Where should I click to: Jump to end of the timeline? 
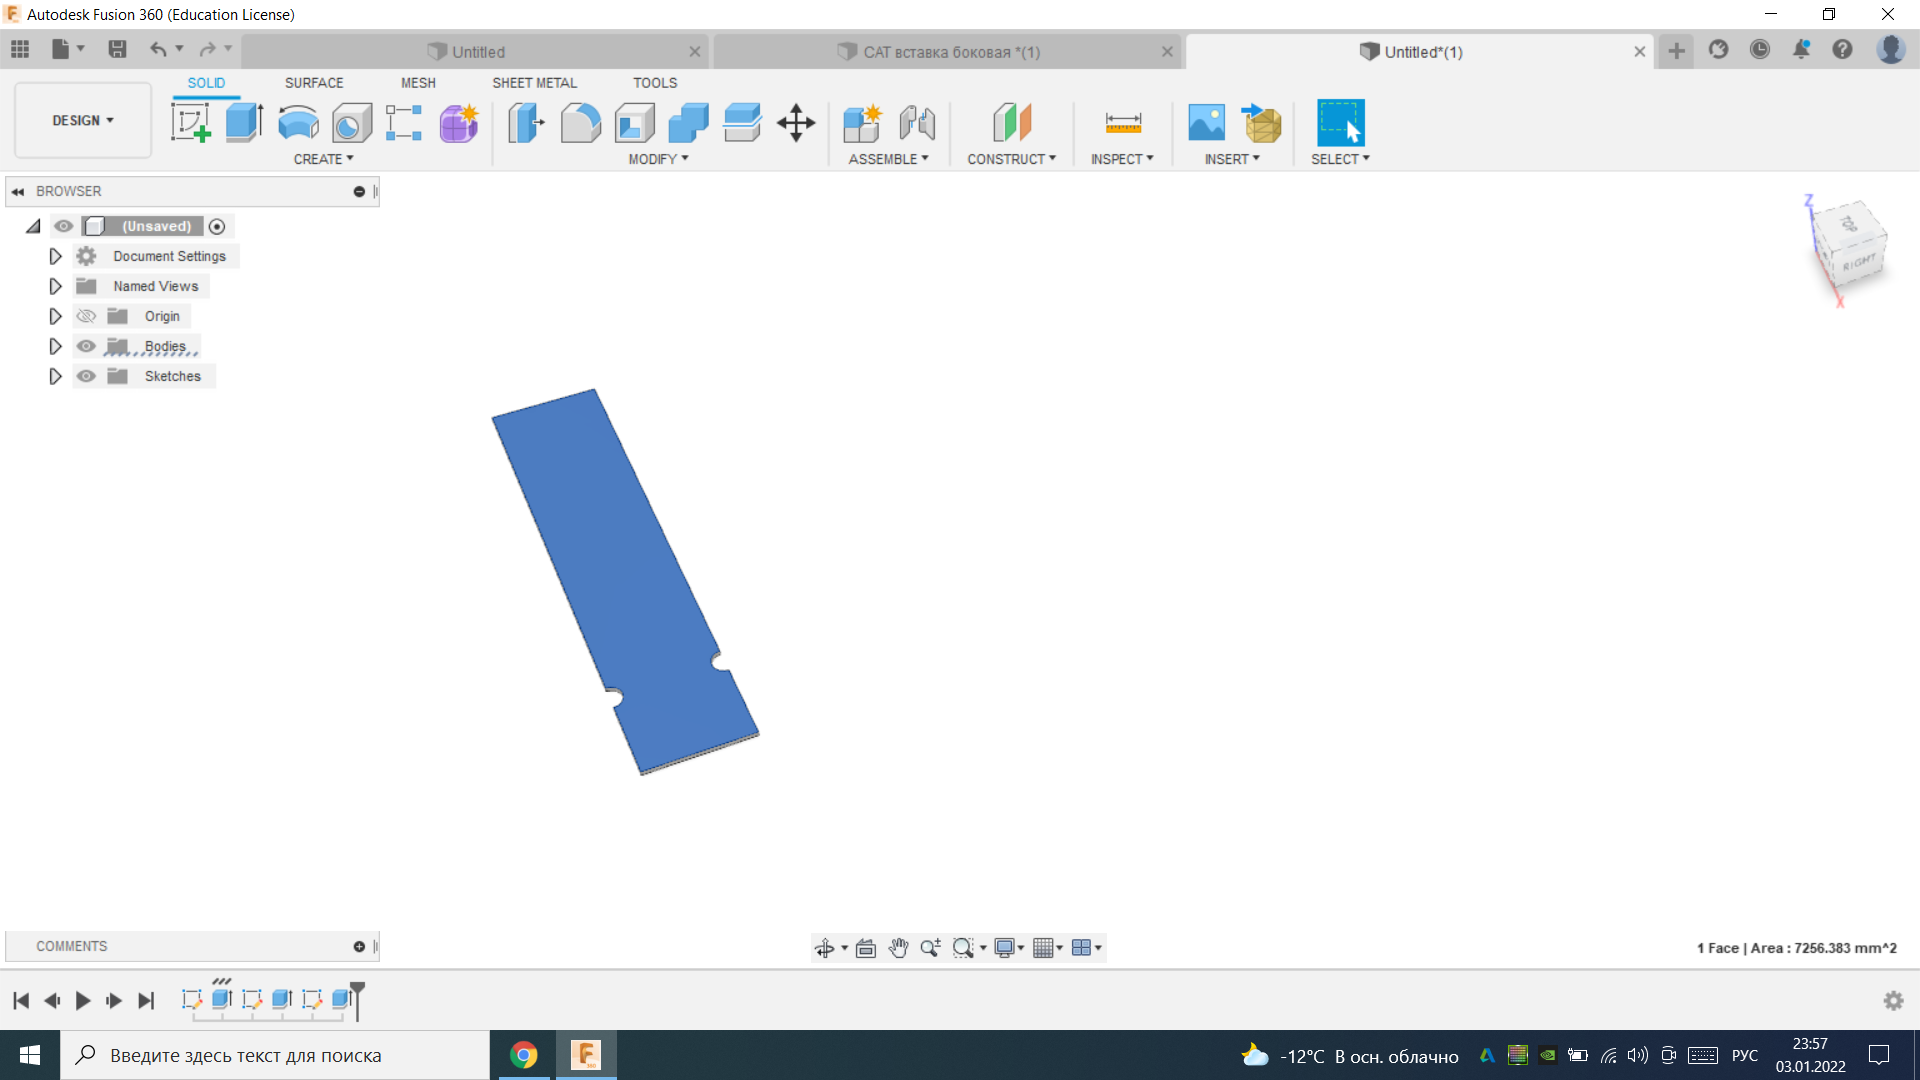point(146,1000)
